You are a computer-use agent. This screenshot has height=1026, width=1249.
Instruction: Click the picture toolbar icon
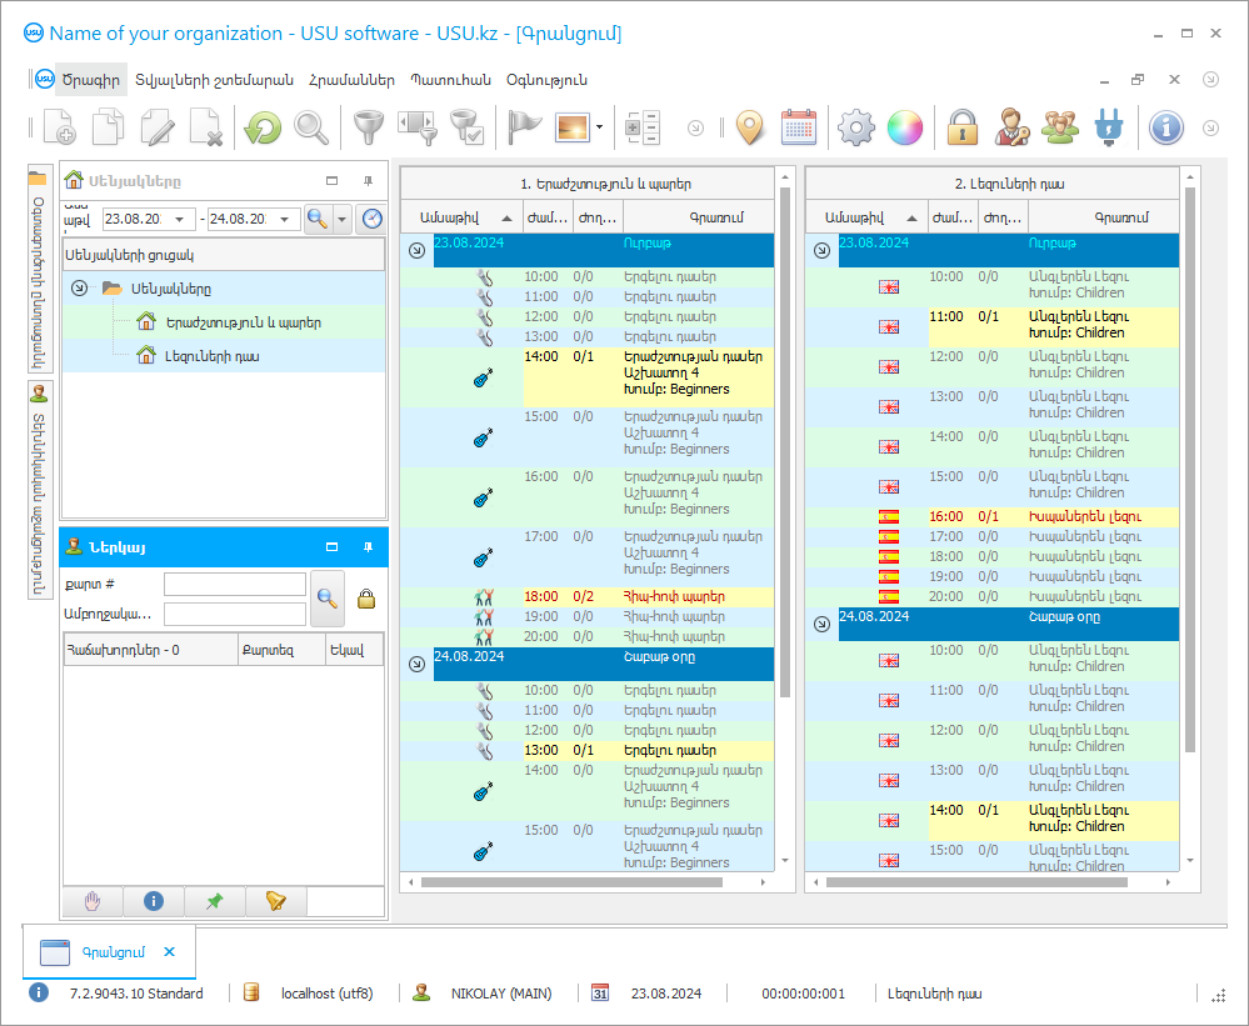tap(573, 127)
